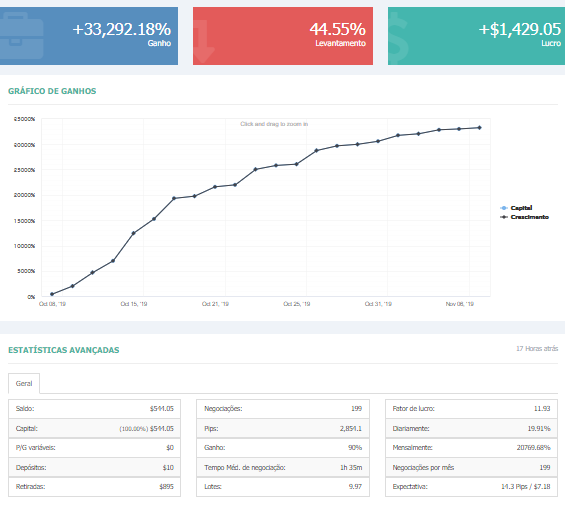Click the Expectativa row showing 14.3 Pips
This screenshot has height=505, width=565.
pos(471,487)
